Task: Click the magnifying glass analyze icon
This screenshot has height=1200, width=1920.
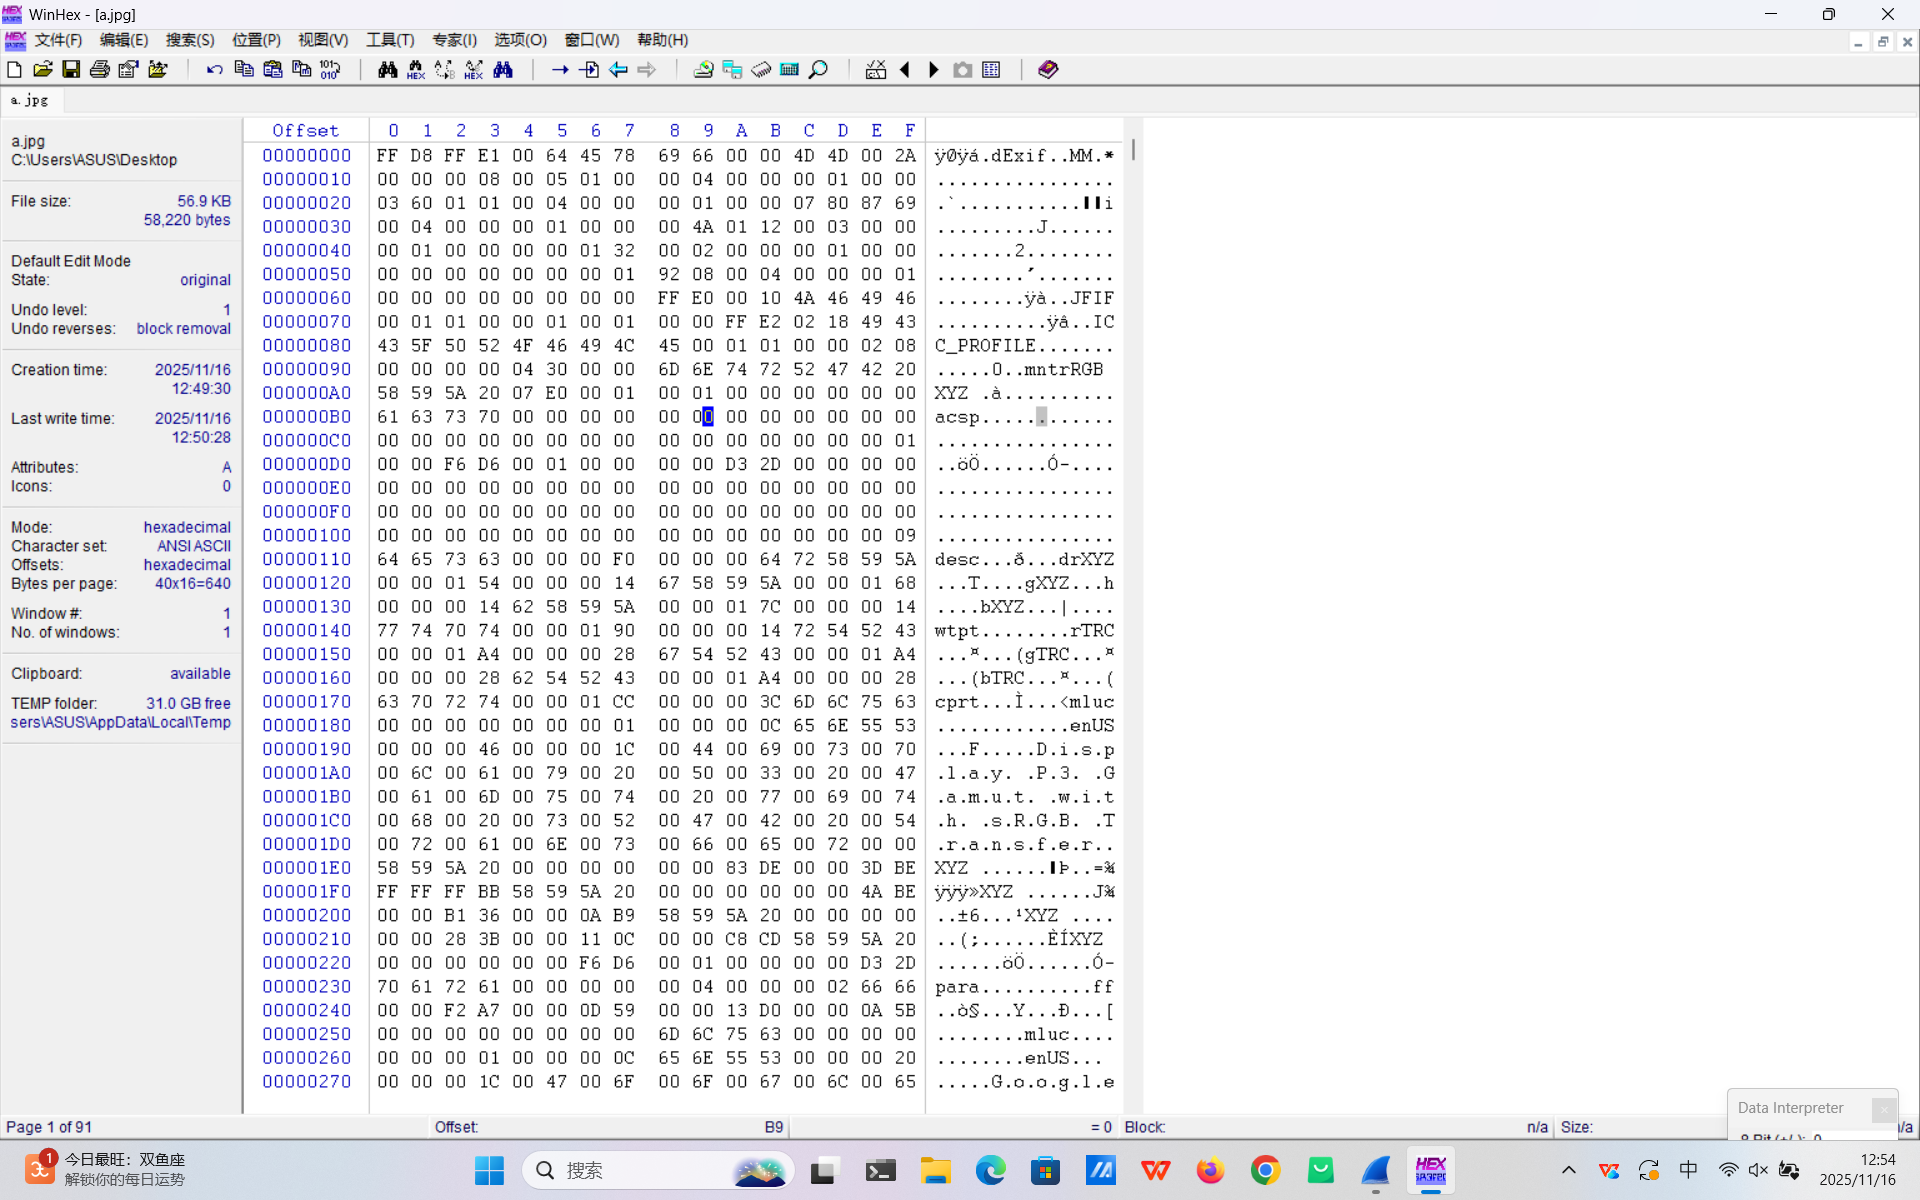Action: 818,69
